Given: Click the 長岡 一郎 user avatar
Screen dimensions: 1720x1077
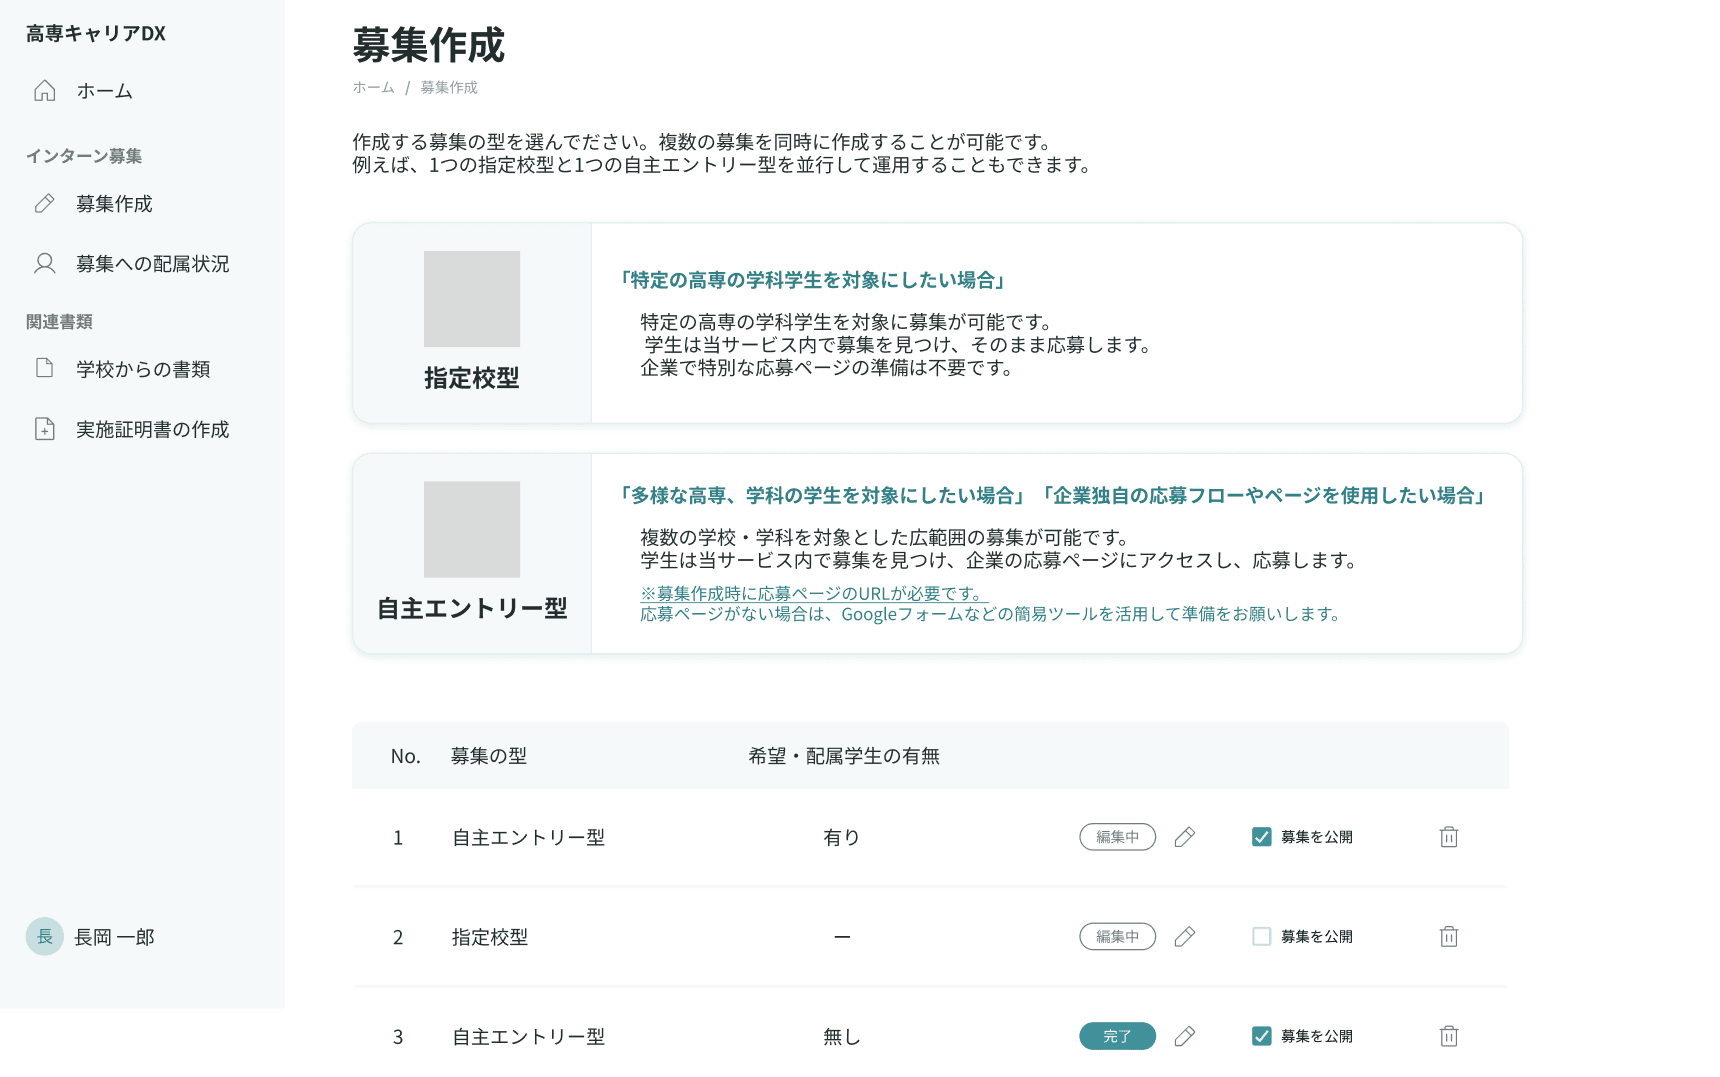Looking at the screenshot, I should (45, 937).
